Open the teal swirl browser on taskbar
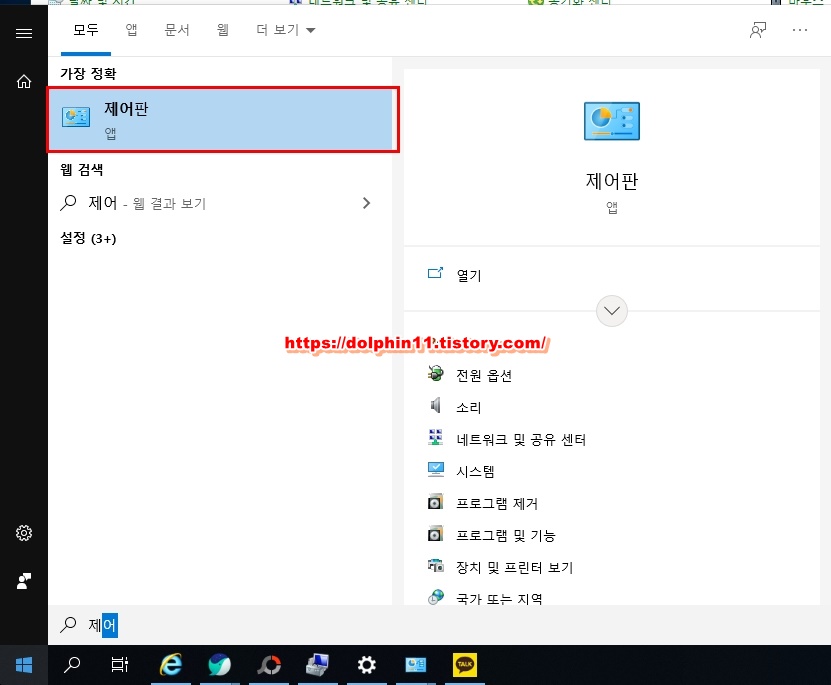 pos(219,665)
